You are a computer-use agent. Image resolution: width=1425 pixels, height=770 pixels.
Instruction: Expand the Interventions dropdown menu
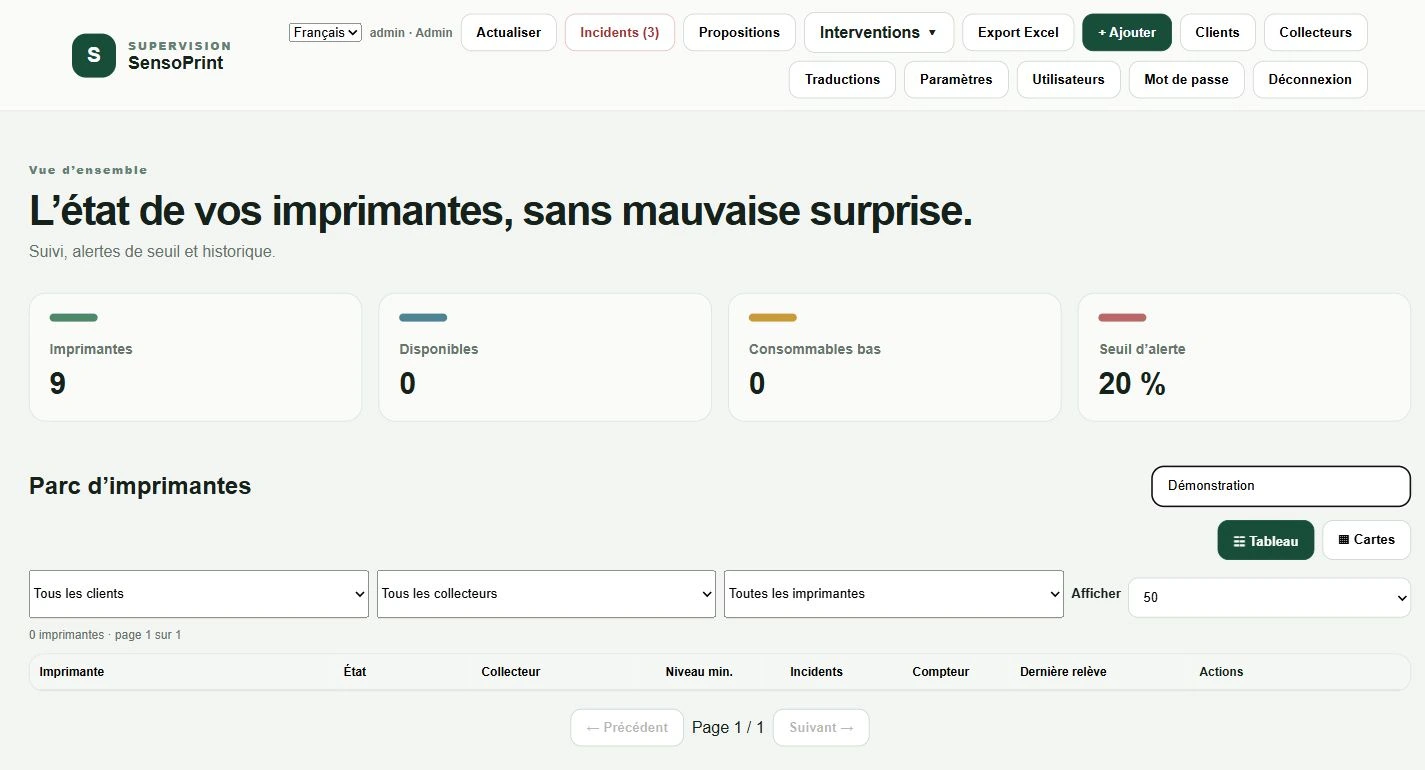click(878, 32)
